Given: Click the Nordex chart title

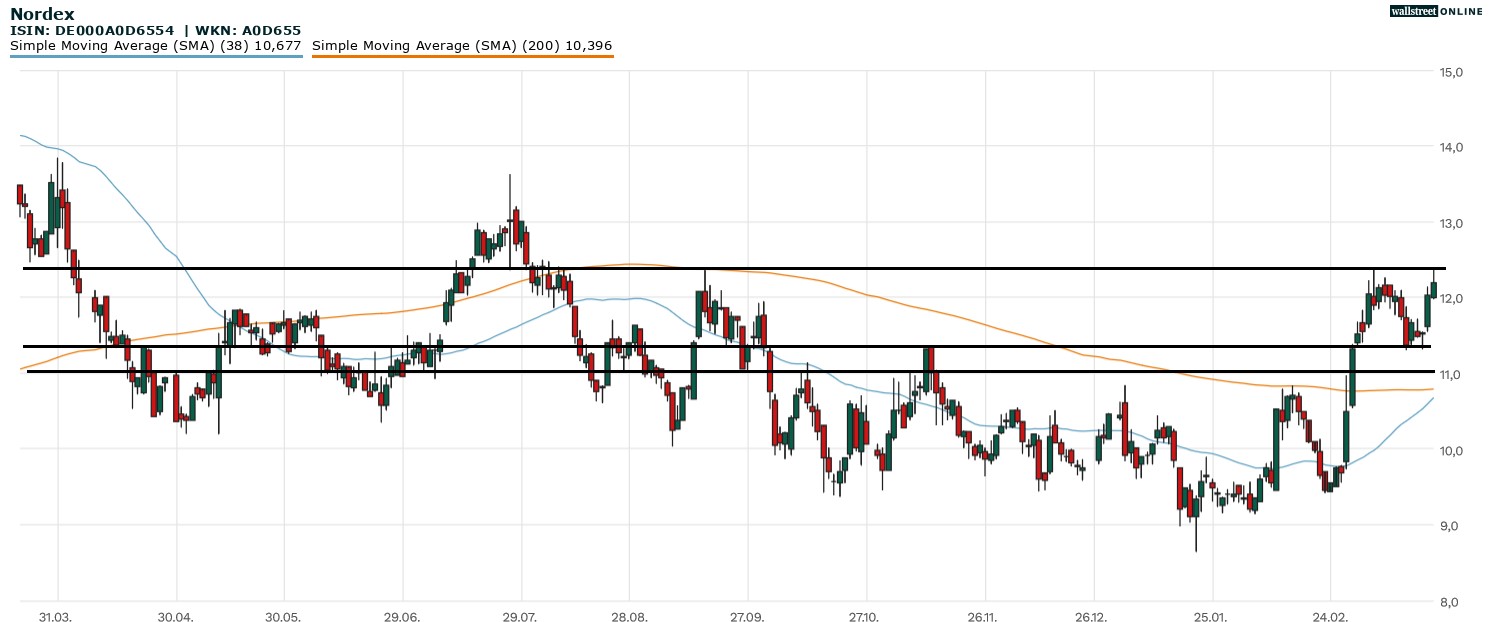Looking at the screenshot, I should pyautogui.click(x=41, y=14).
